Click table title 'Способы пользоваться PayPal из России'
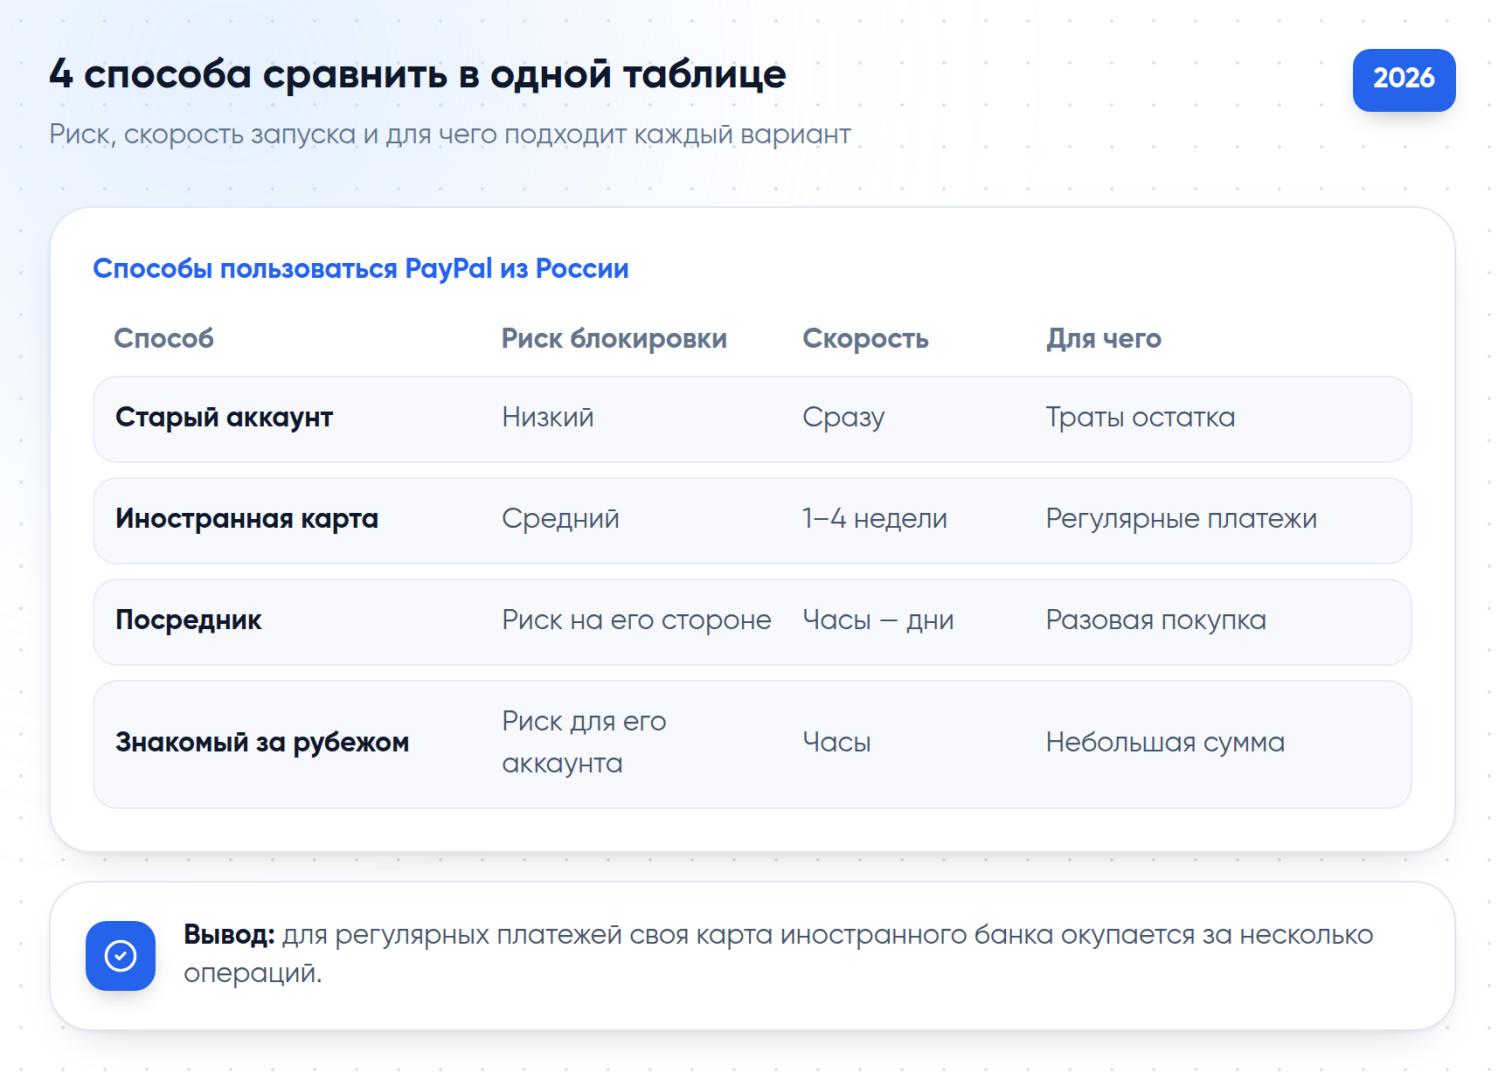Screen dimensions: 1505x1080 361,269
